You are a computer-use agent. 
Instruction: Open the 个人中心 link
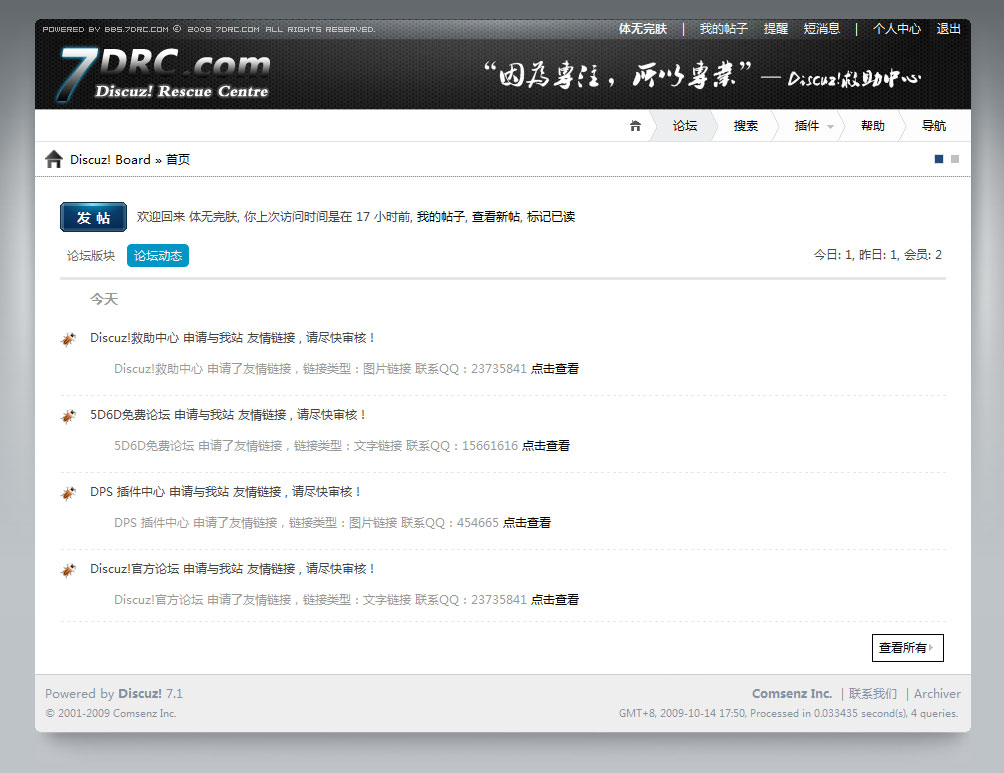896,29
